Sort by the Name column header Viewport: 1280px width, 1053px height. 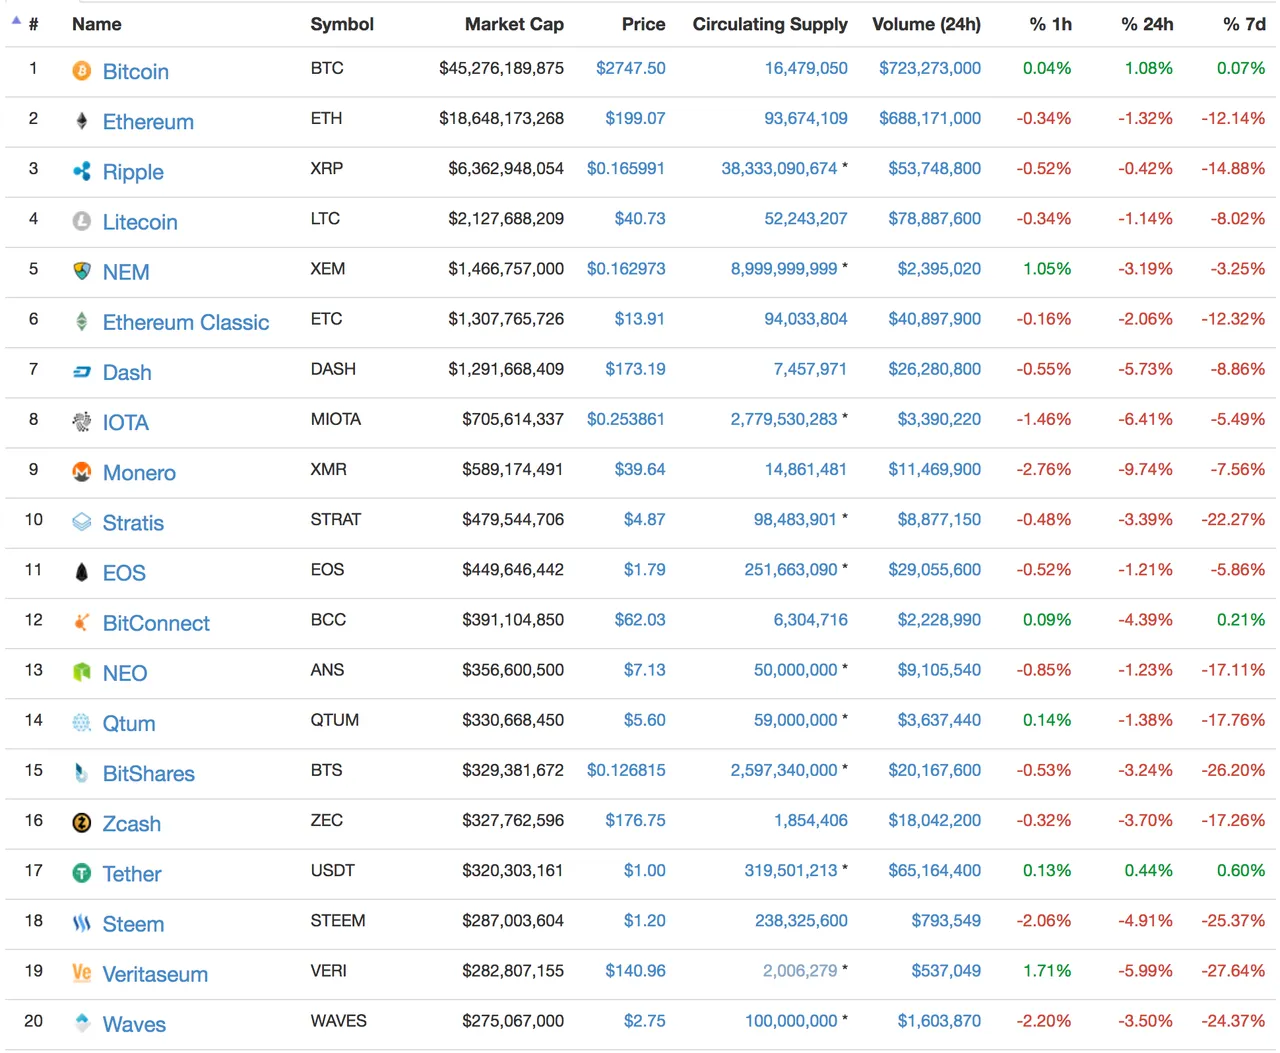pos(97,24)
